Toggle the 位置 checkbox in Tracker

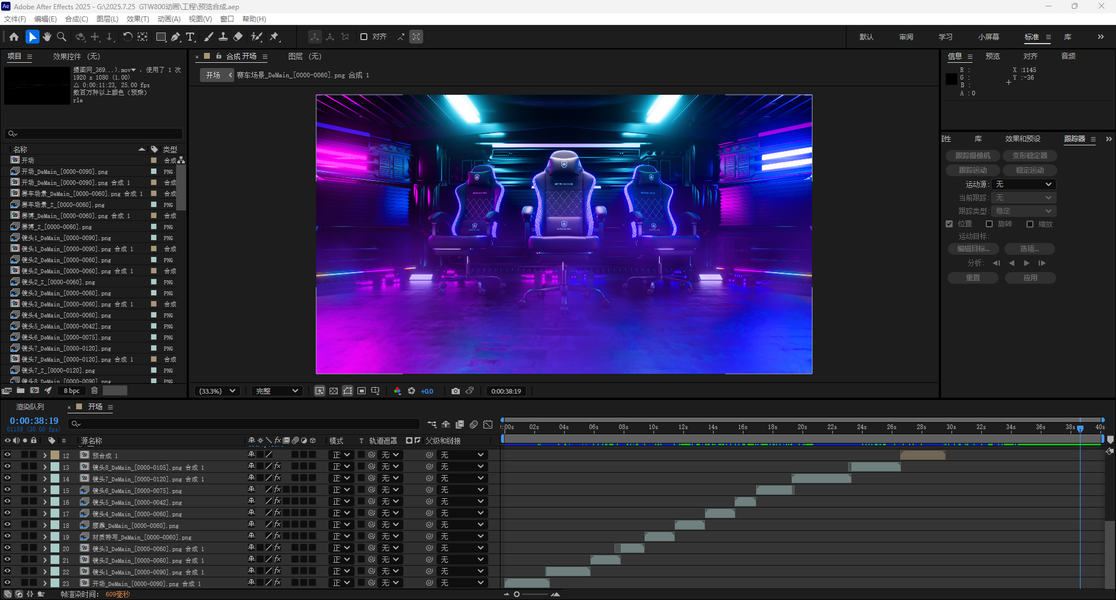point(949,223)
